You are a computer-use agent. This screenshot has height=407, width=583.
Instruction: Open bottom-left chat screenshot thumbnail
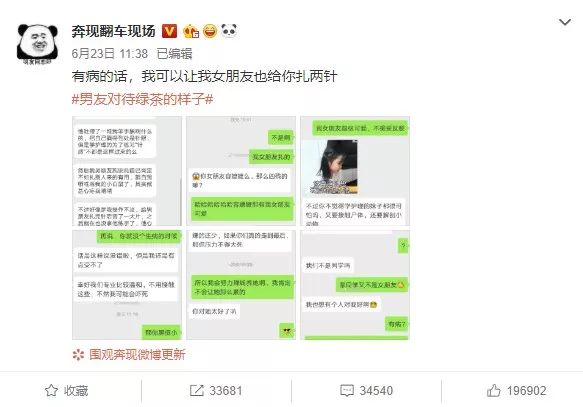click(x=127, y=285)
